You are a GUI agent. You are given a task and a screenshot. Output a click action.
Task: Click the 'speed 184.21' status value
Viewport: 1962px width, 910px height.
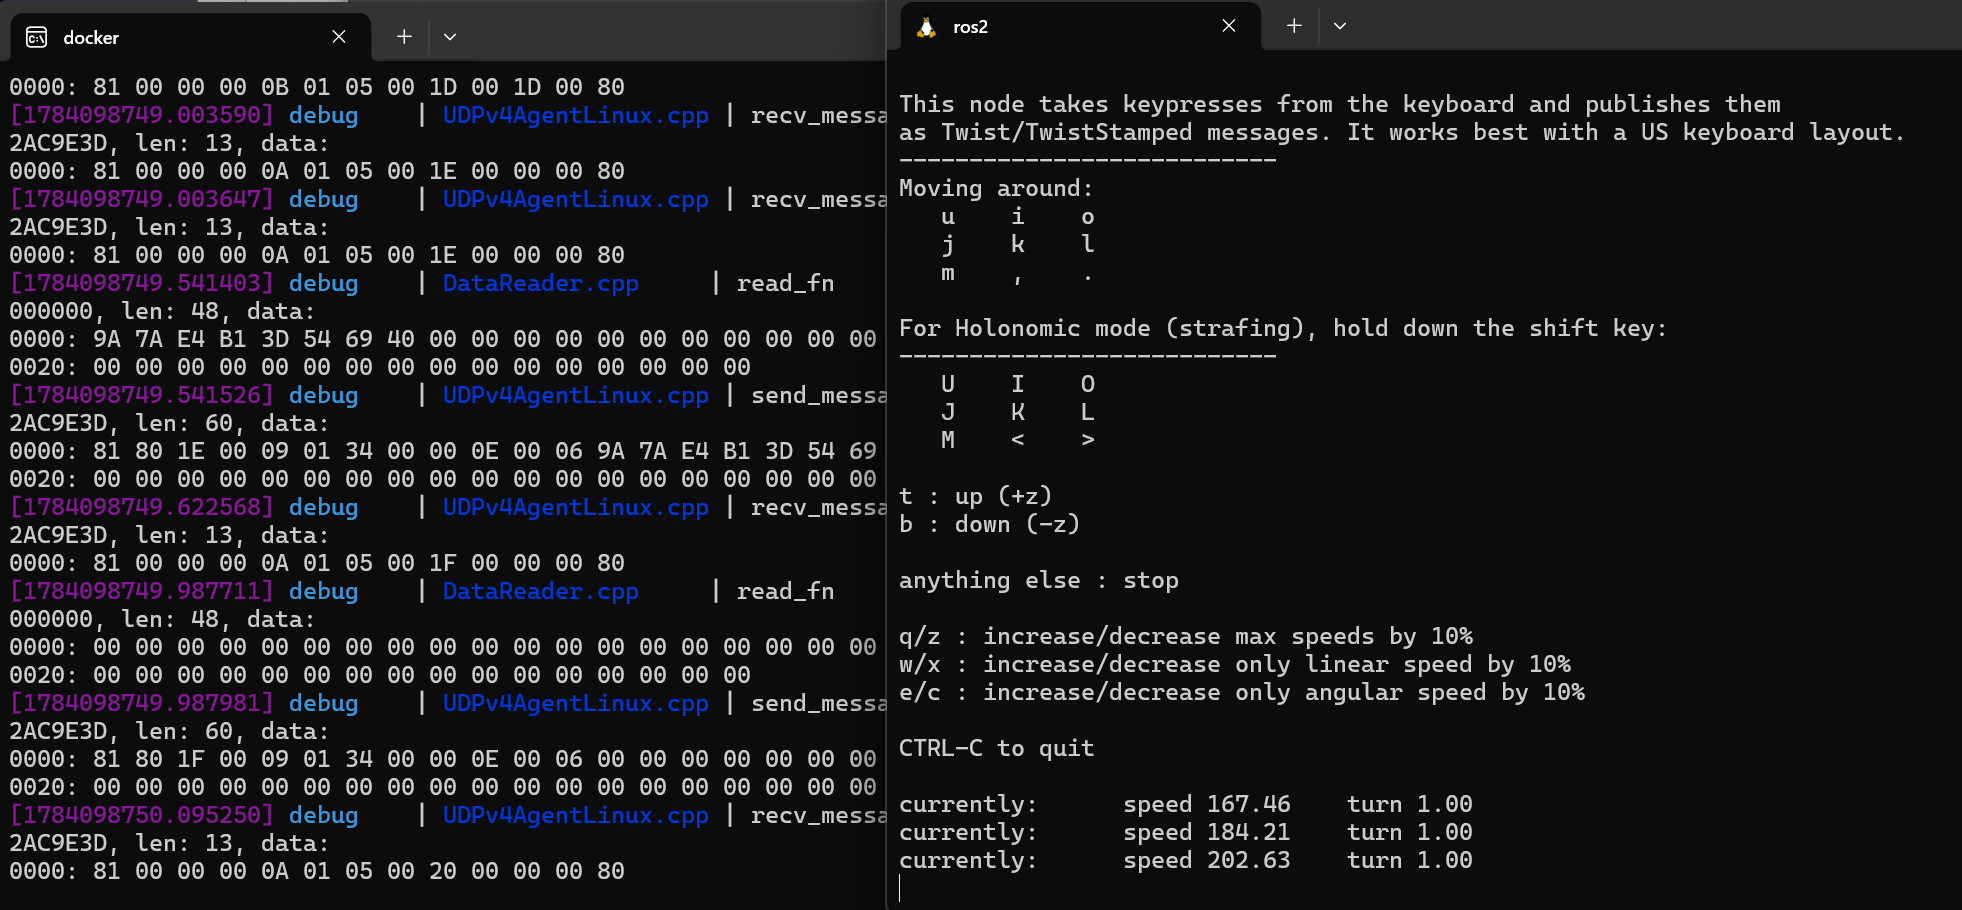[1207, 832]
